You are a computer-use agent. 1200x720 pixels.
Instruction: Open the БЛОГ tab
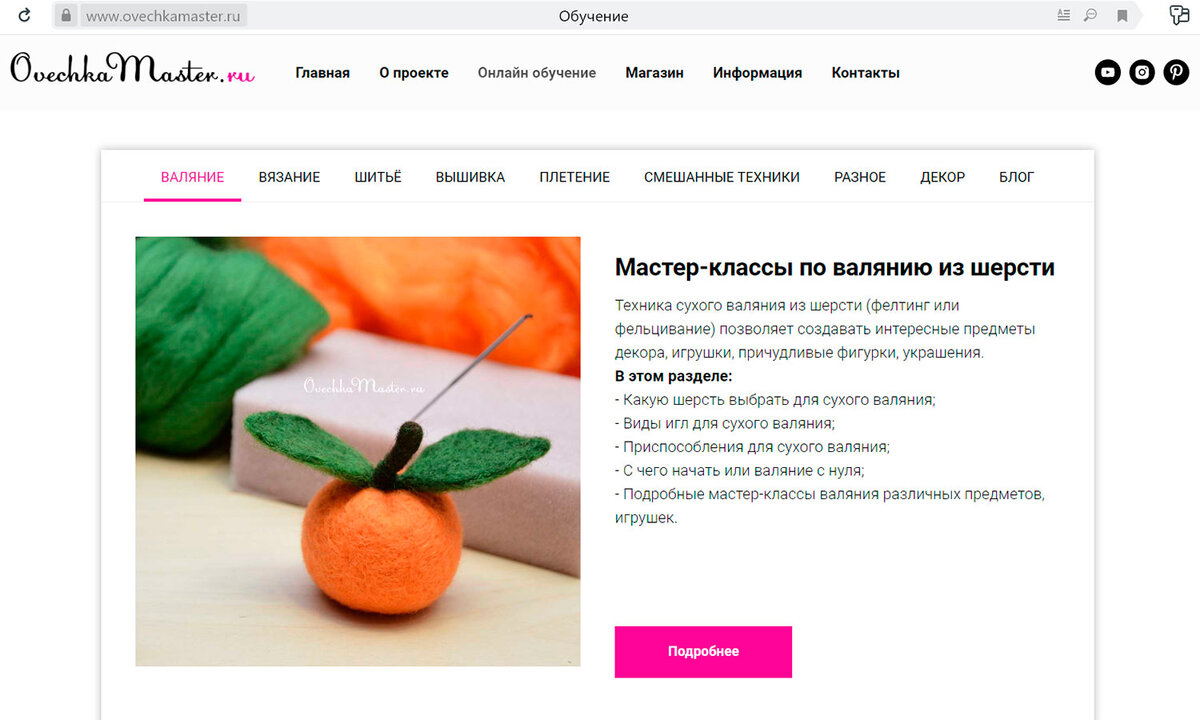[1016, 177]
